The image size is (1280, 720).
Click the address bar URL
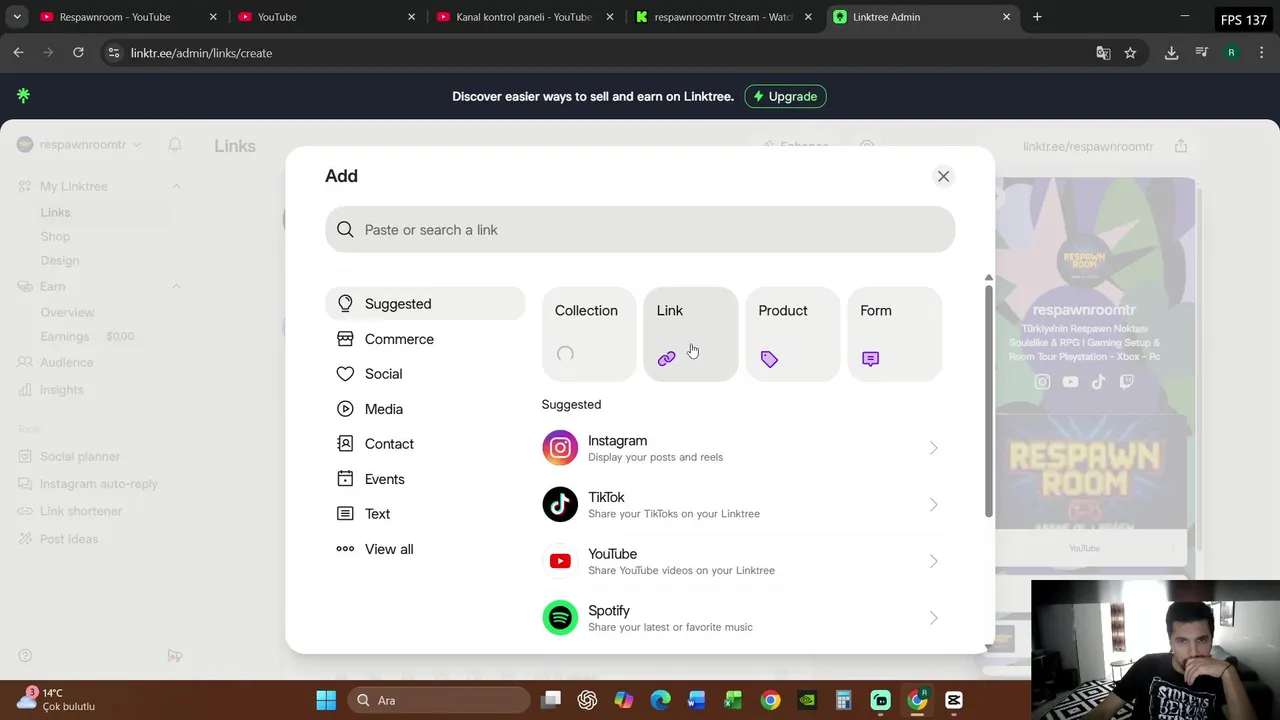[201, 53]
